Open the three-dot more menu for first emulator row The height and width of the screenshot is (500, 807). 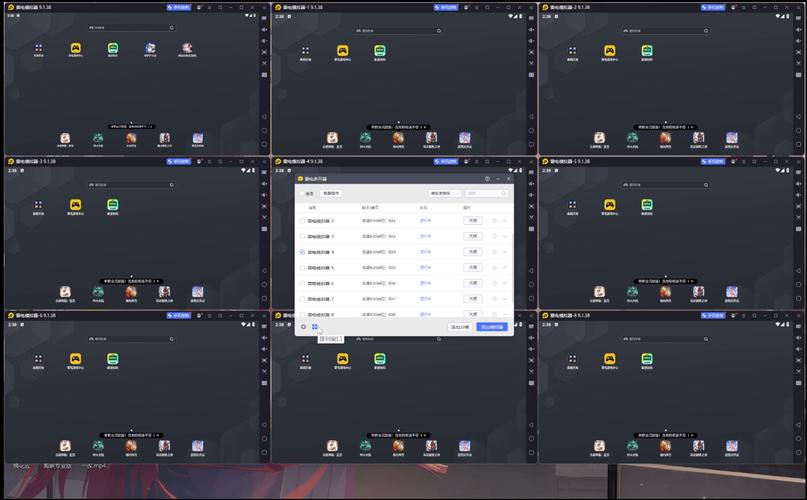[505, 220]
